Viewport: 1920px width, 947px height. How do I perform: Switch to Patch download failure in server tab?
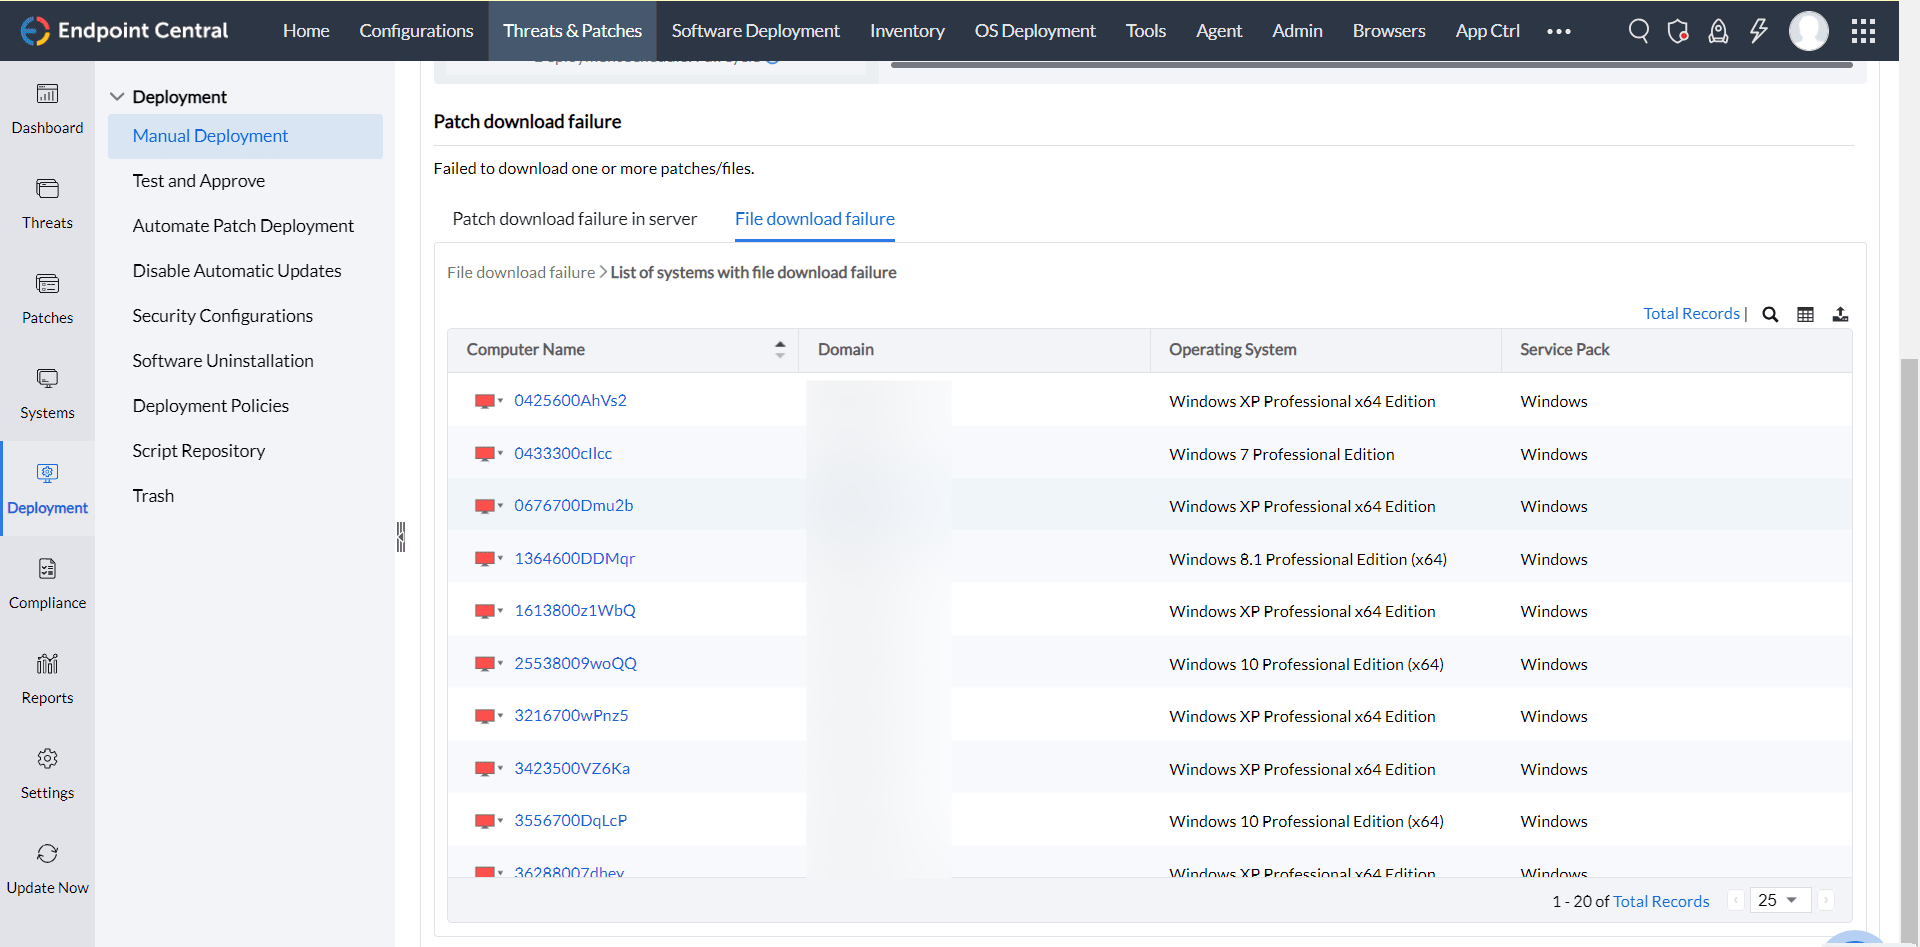pos(574,219)
